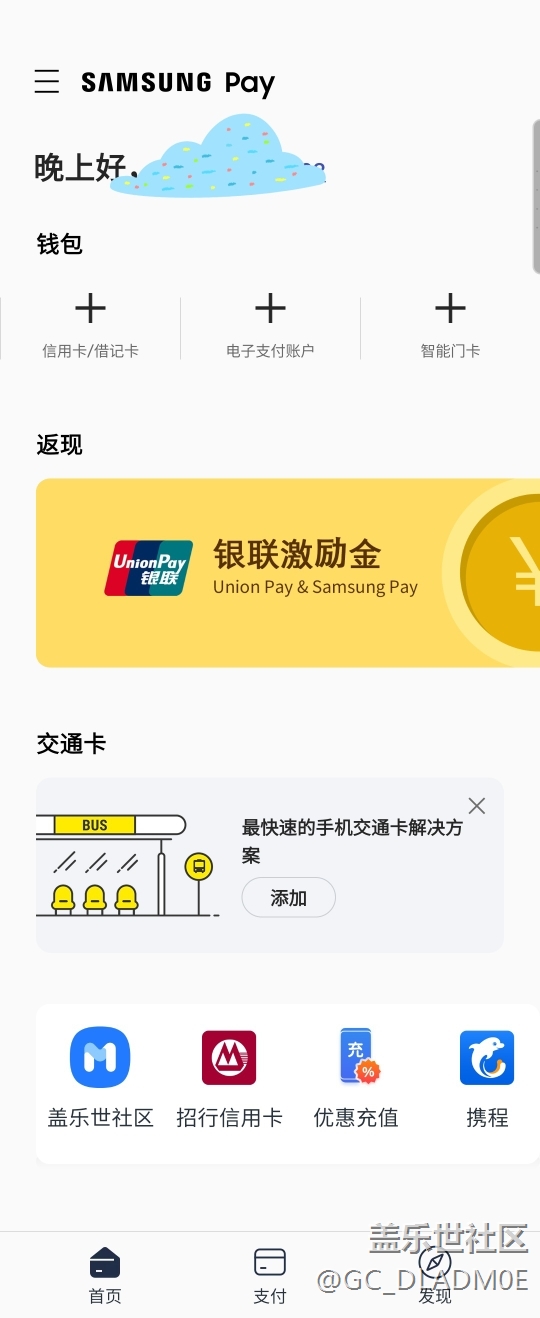
Task: Open the 银联激励金 cashback banner
Action: [x=288, y=572]
